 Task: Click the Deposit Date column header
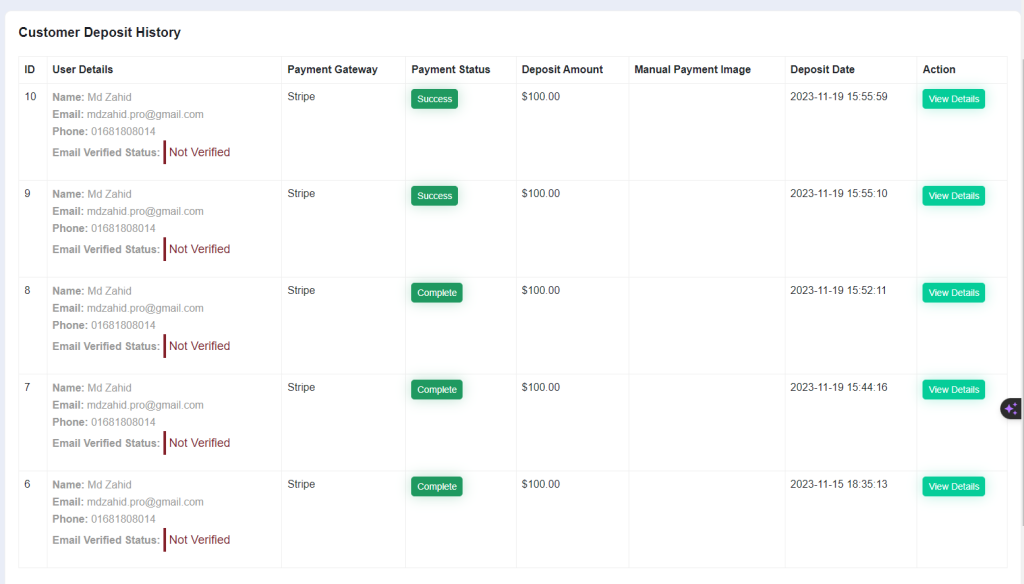tap(822, 69)
